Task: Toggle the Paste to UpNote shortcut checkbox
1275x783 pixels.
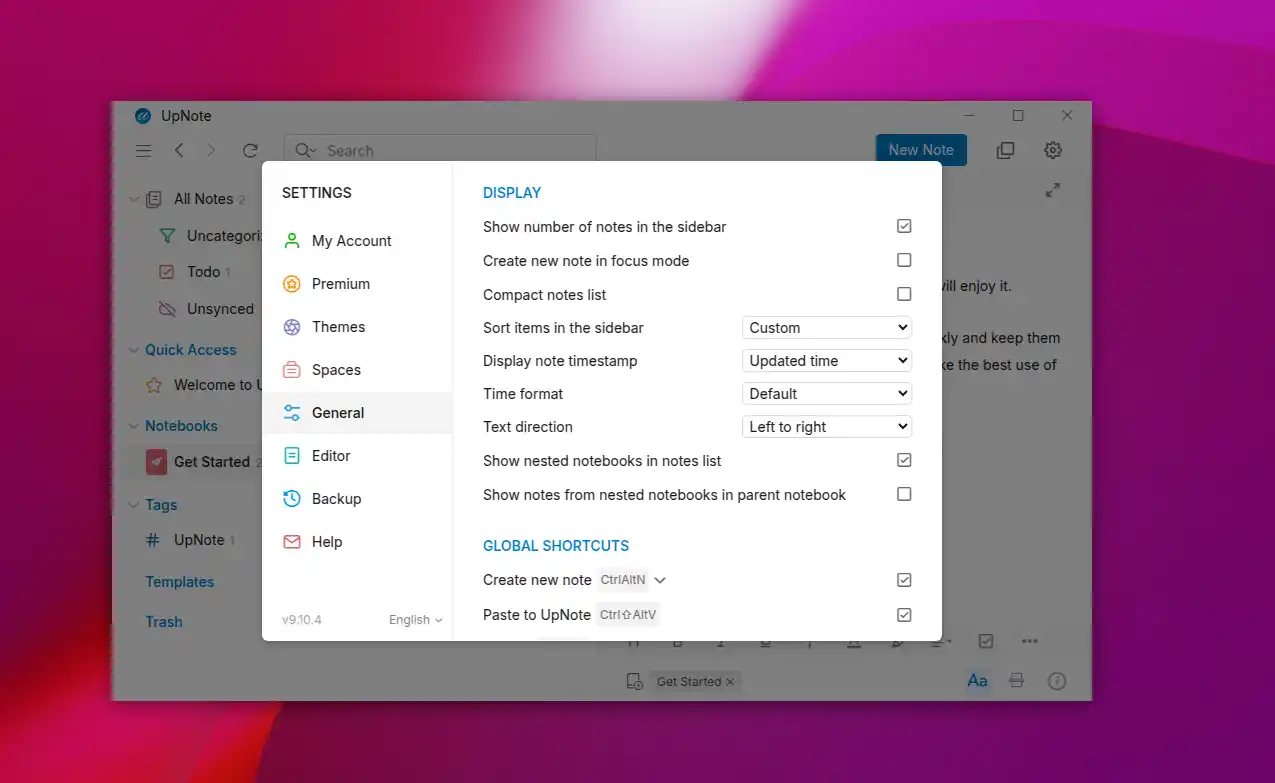Action: coord(904,615)
